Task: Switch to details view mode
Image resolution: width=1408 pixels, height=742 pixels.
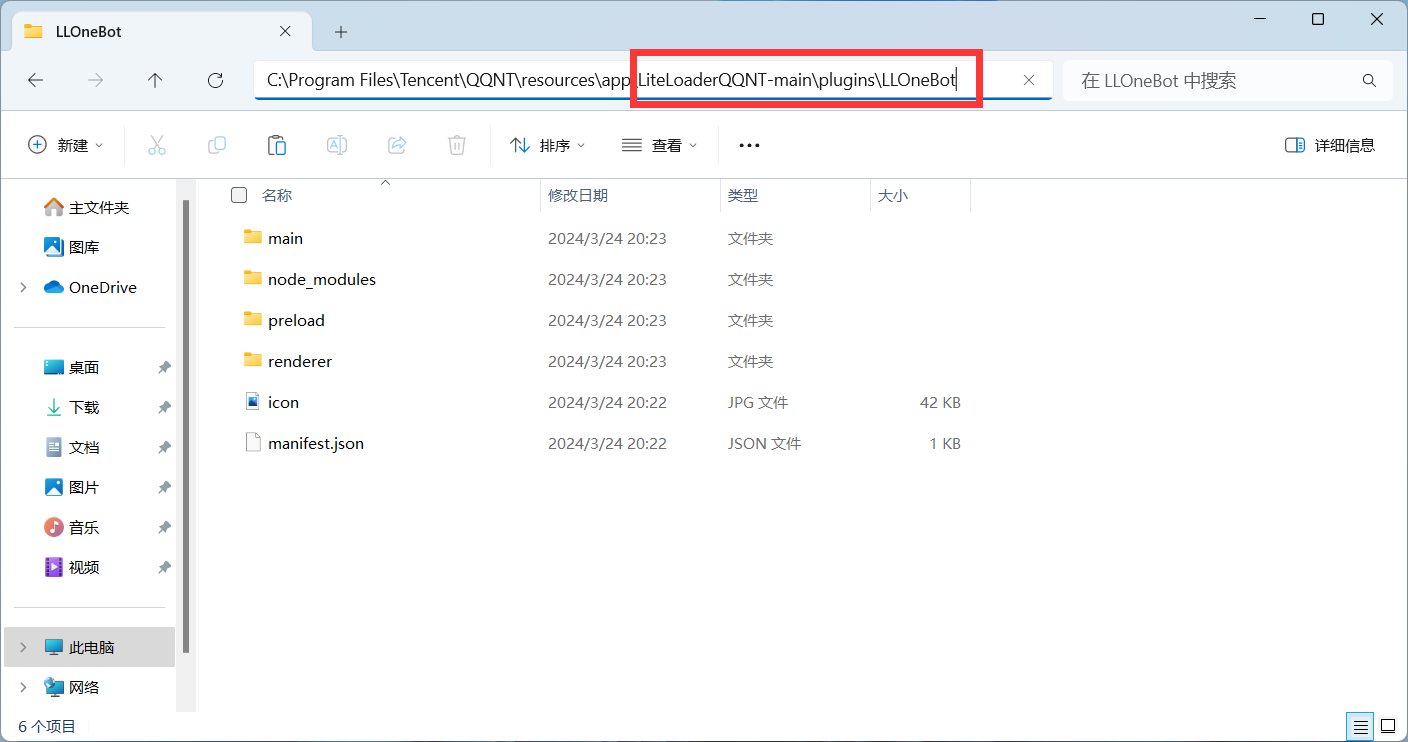Action: [1359, 726]
